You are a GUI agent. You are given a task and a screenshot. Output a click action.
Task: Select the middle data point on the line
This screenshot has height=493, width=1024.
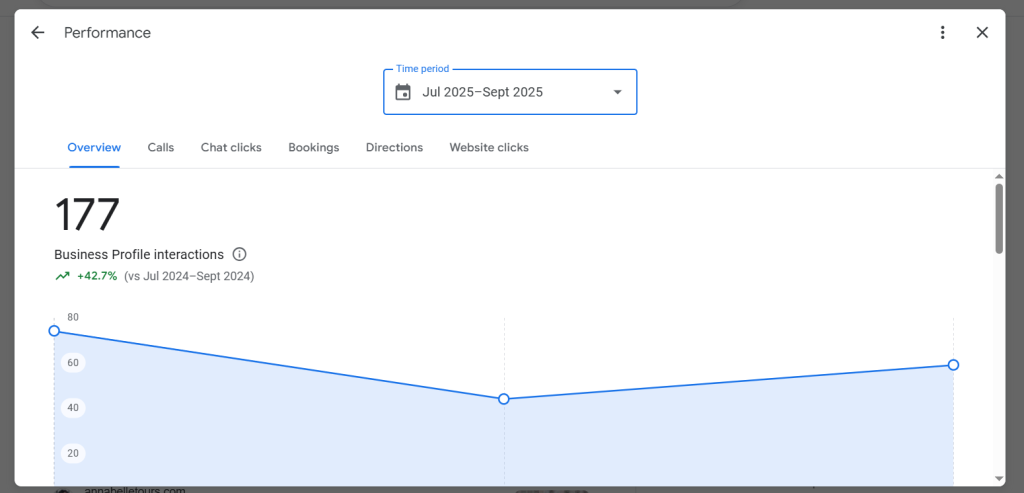point(504,399)
